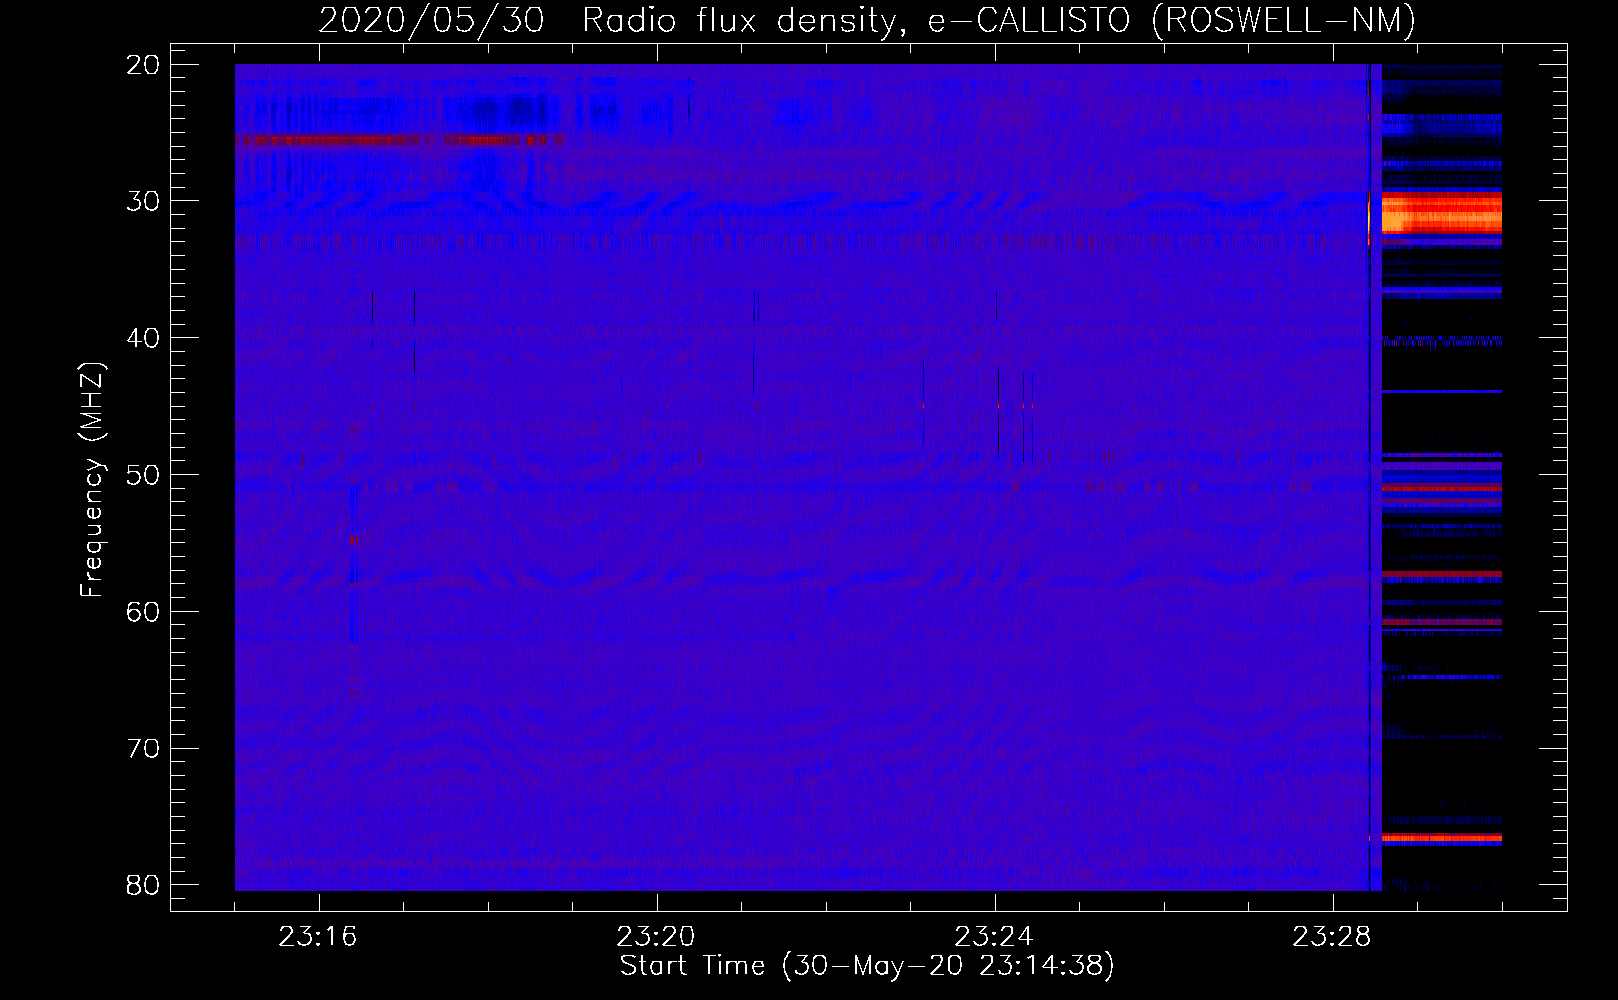
Task: Click the 40 frequency tick label
Action: tap(143, 338)
